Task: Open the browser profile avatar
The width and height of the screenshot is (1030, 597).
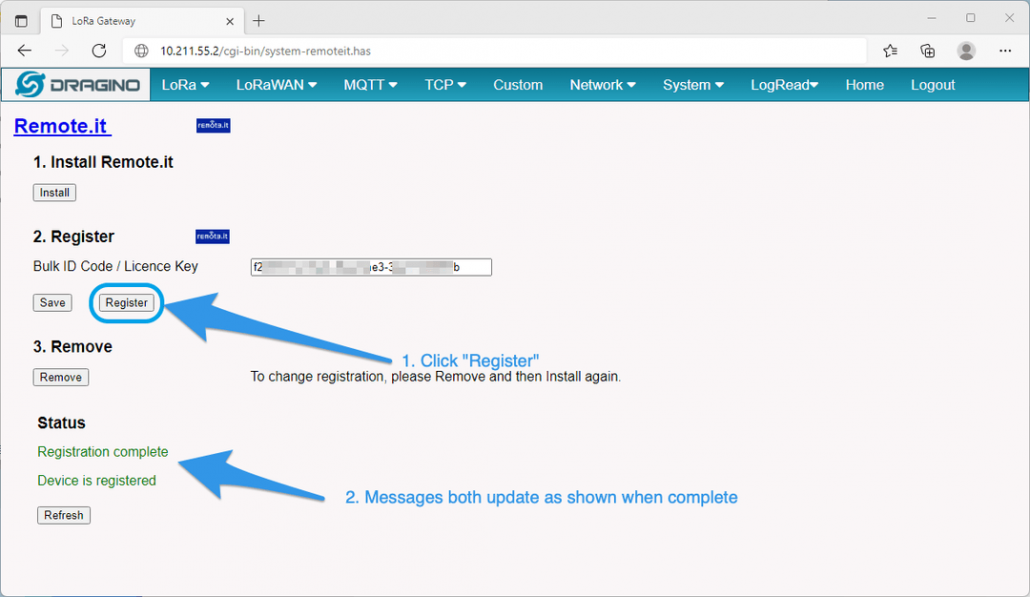Action: point(966,51)
